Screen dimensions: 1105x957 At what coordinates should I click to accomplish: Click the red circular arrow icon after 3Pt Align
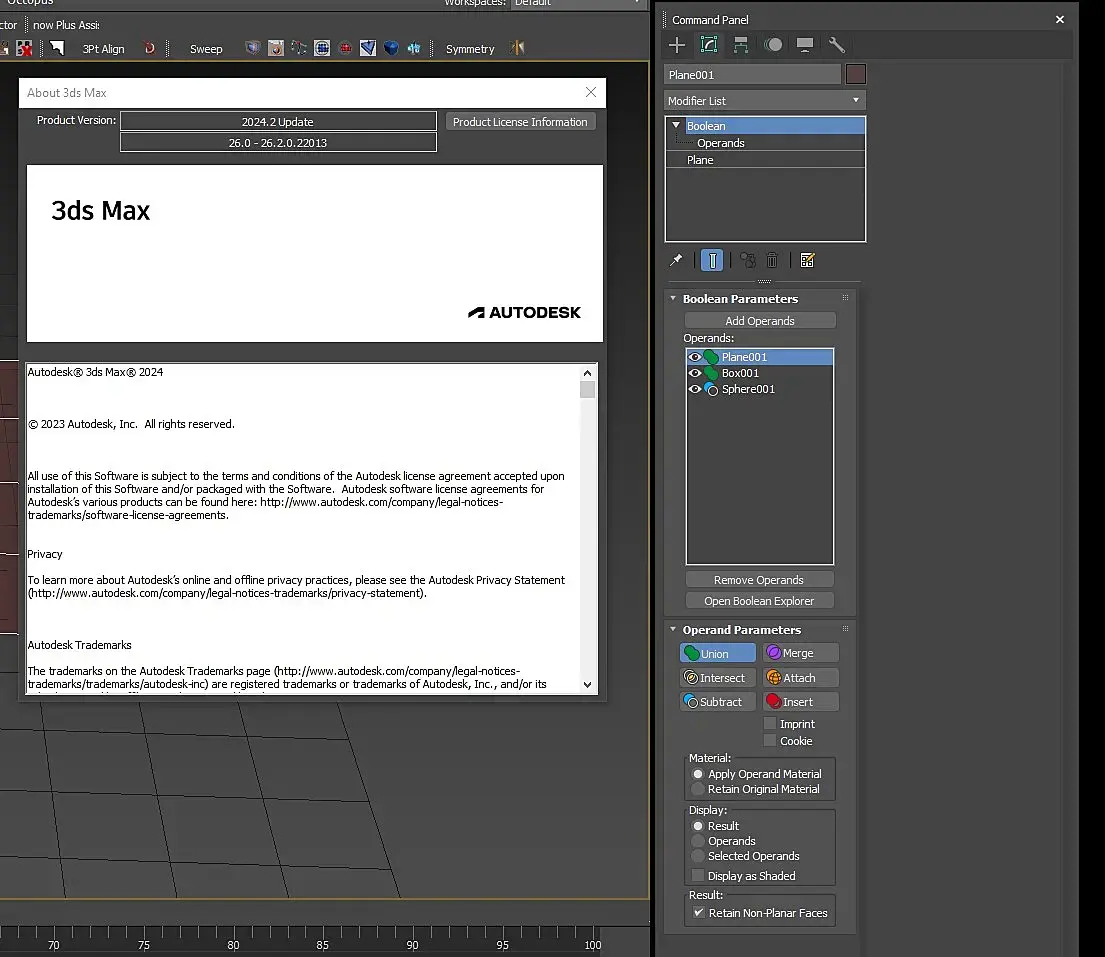coord(149,49)
